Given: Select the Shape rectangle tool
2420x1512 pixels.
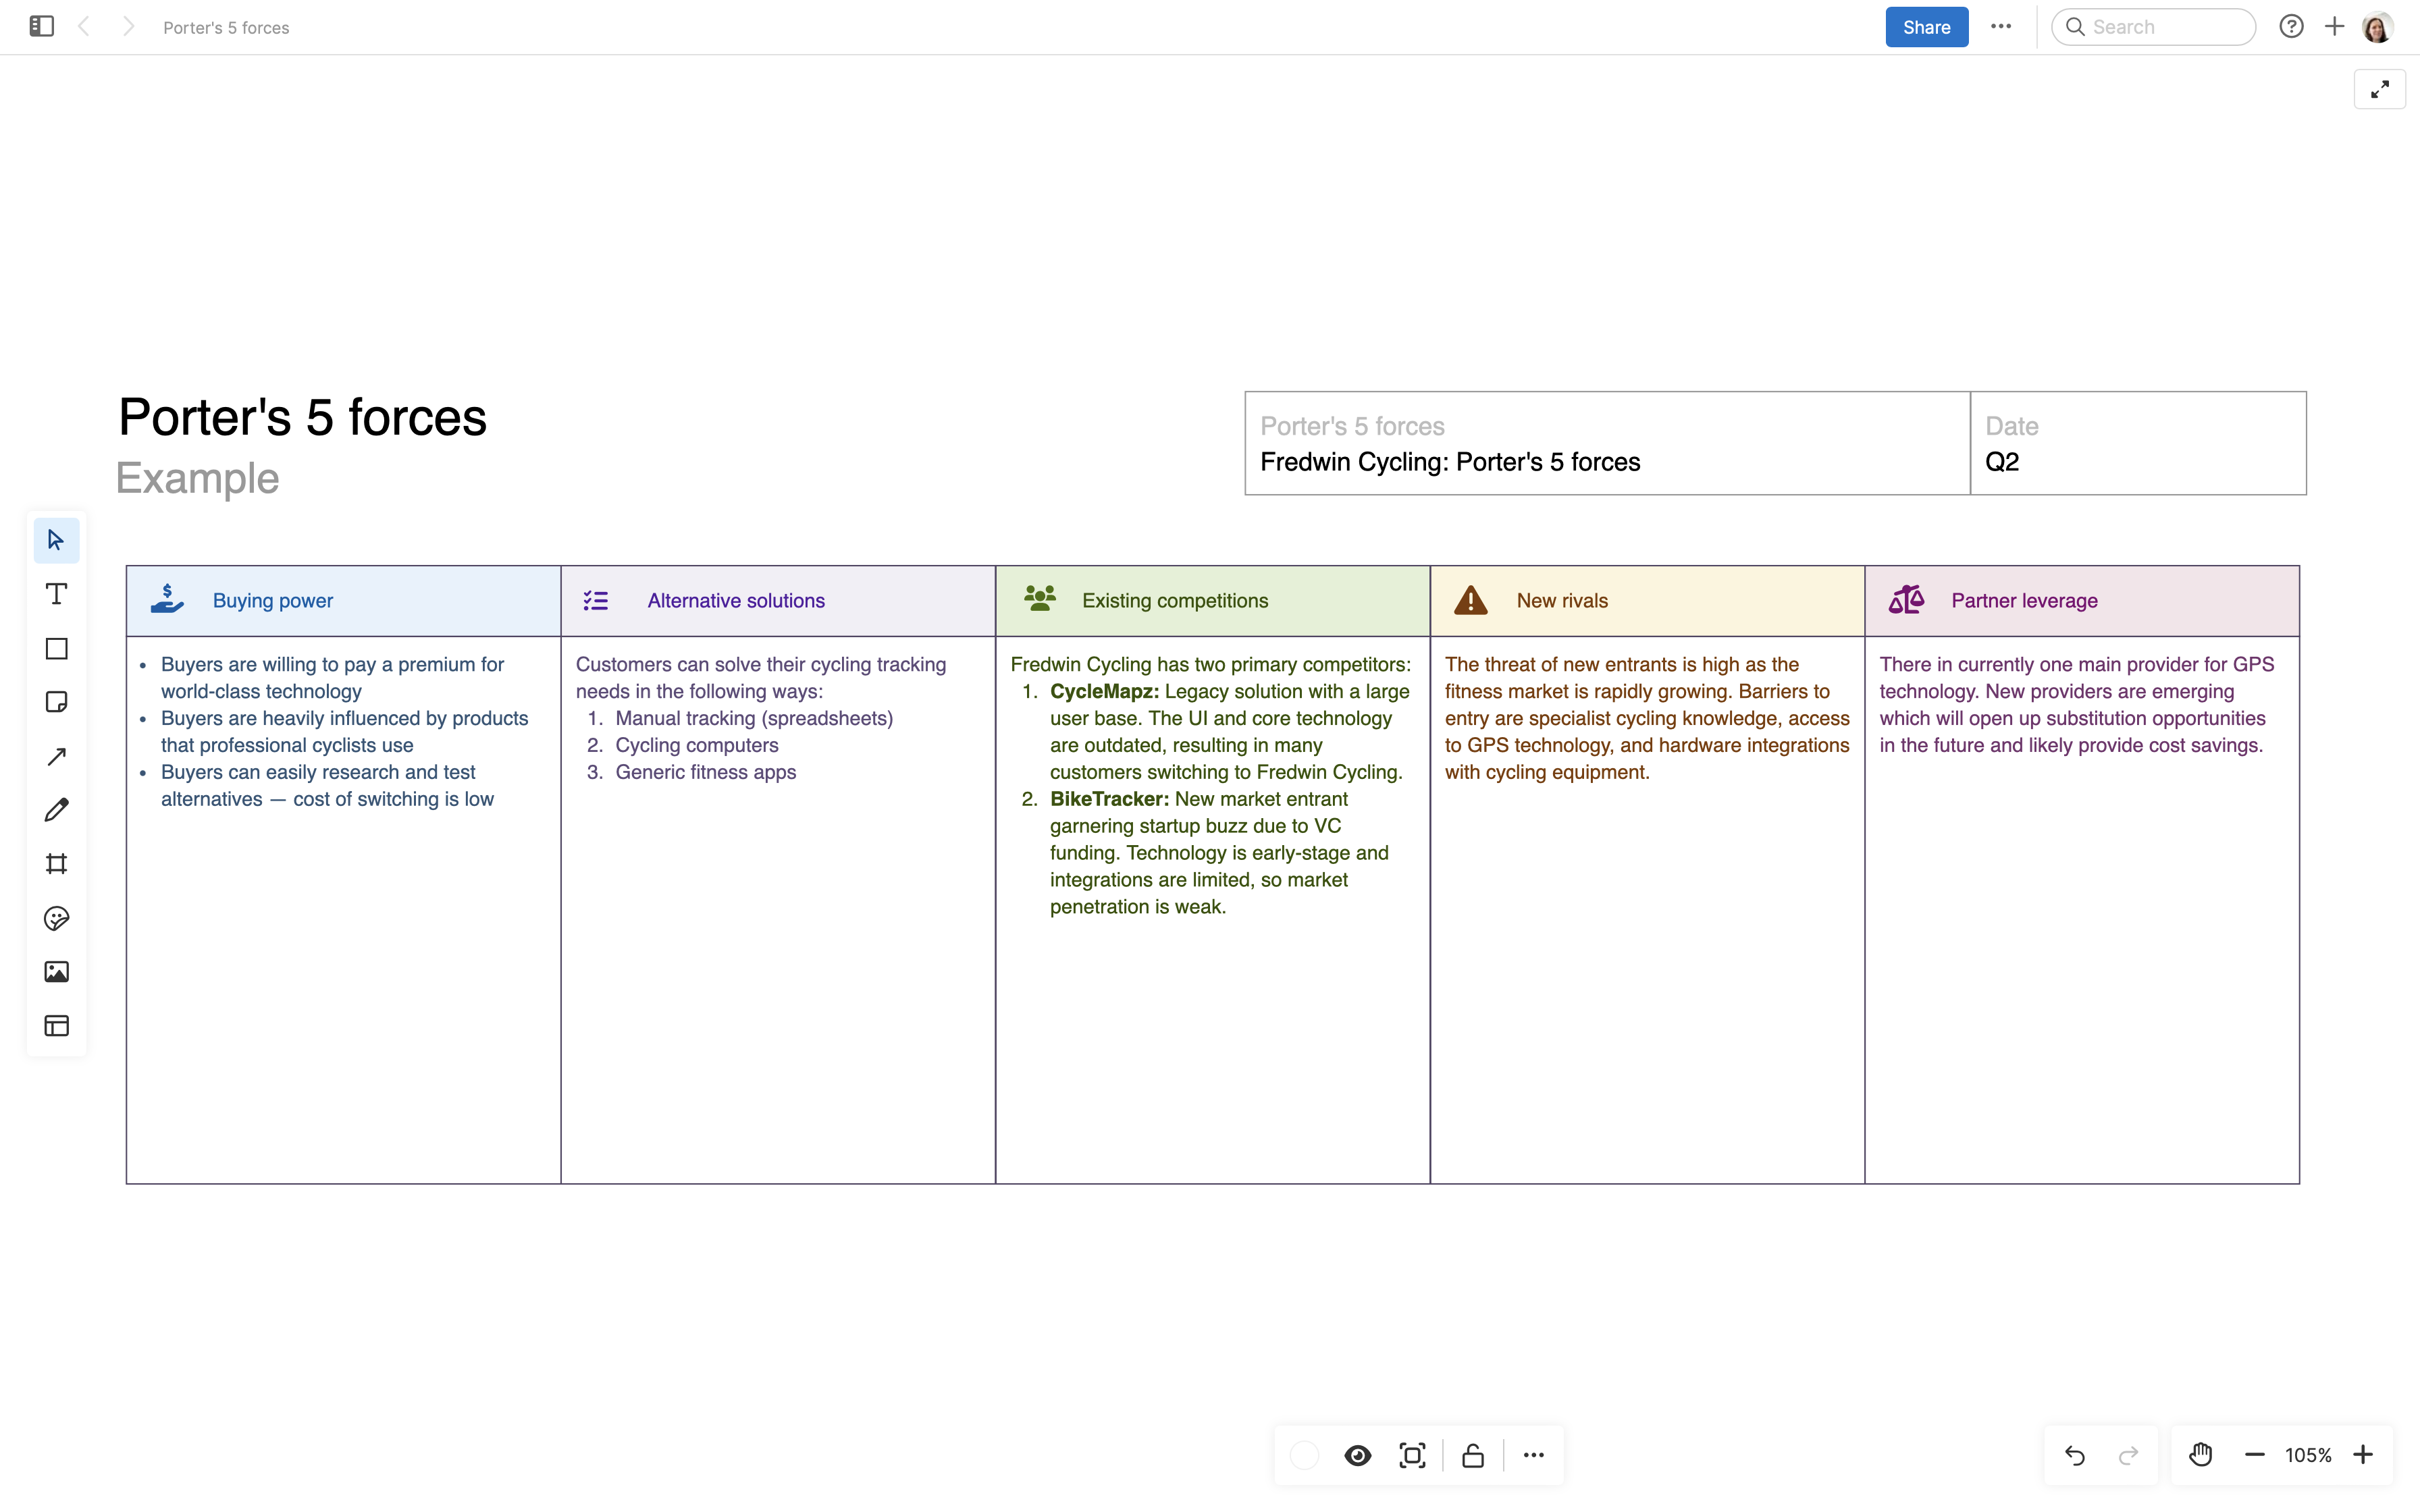Looking at the screenshot, I should coord(56,649).
